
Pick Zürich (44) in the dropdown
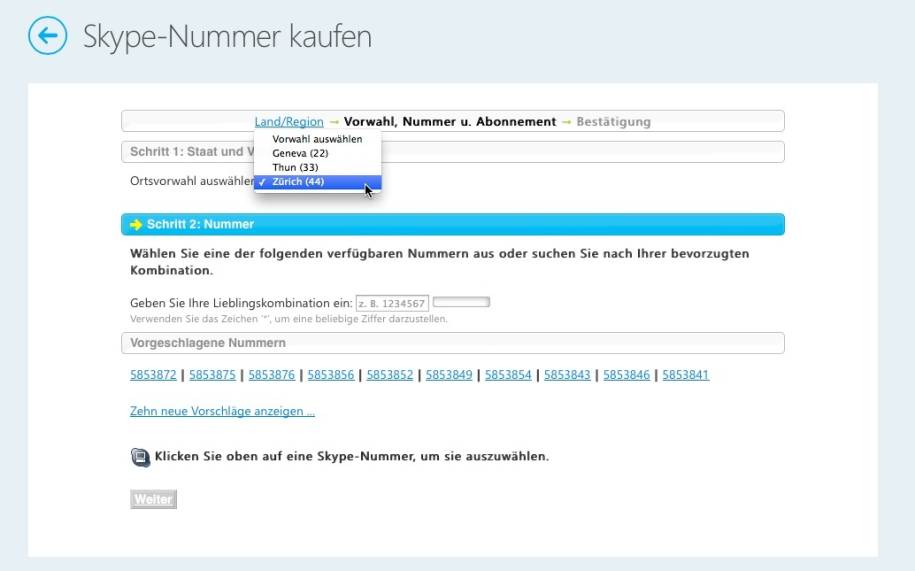click(x=317, y=181)
